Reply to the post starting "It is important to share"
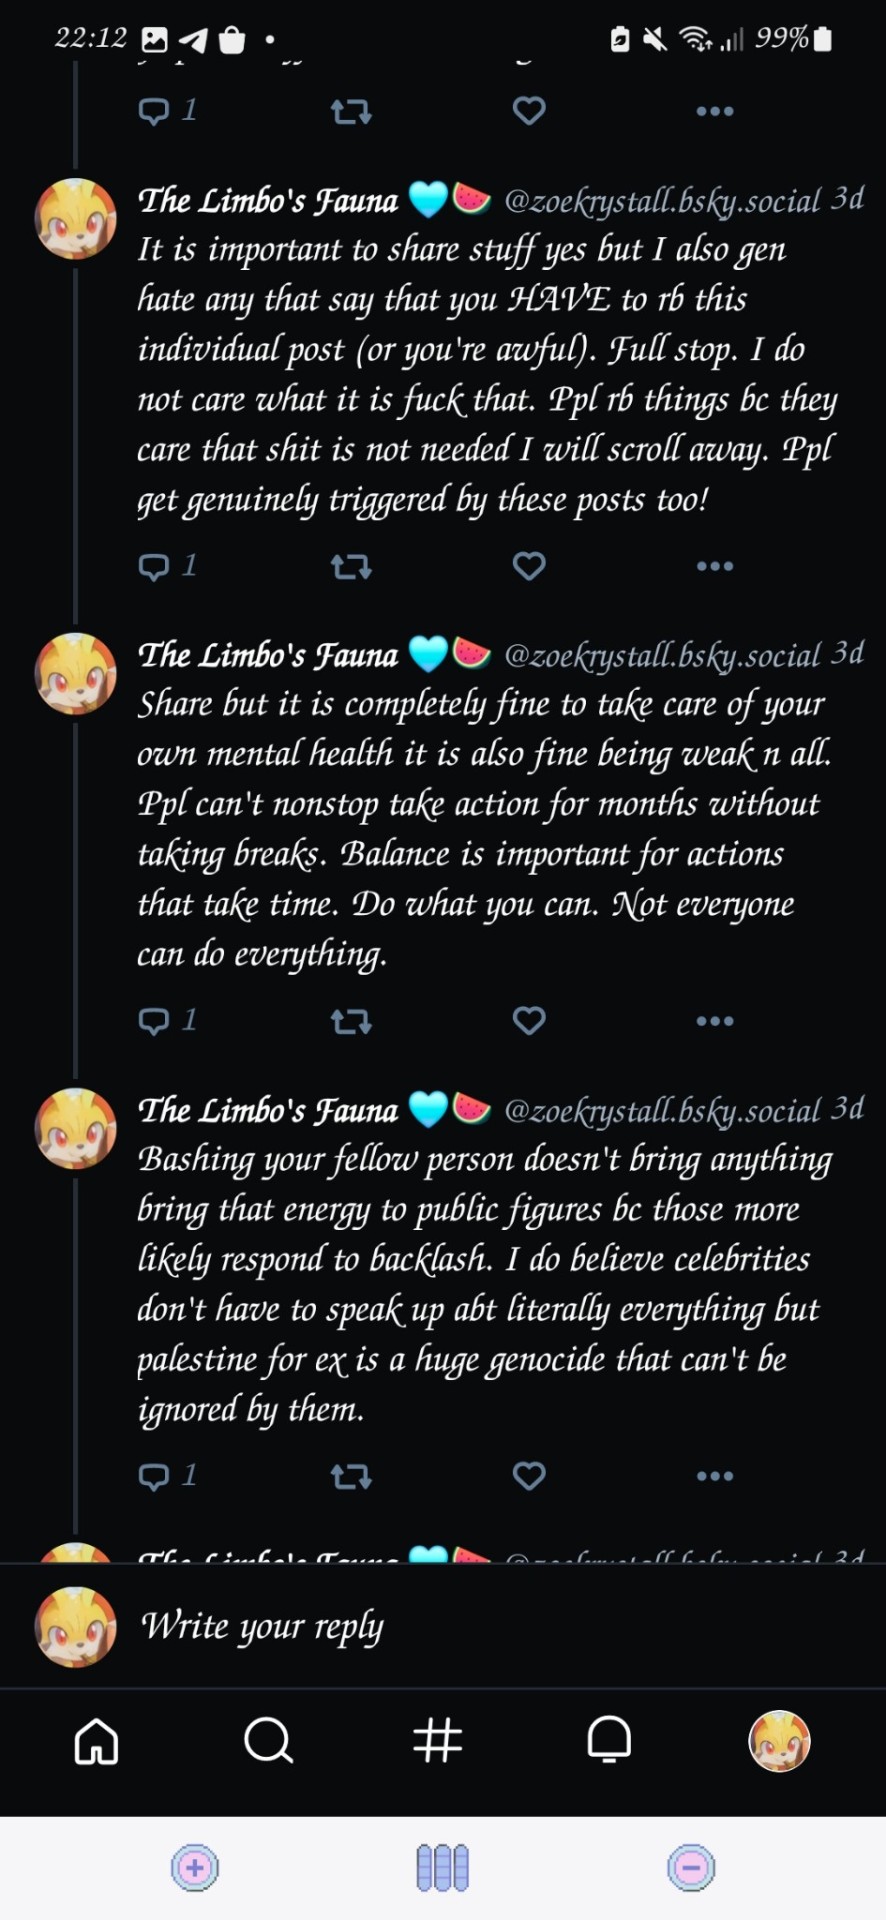Image resolution: width=886 pixels, height=1920 pixels. (155, 567)
